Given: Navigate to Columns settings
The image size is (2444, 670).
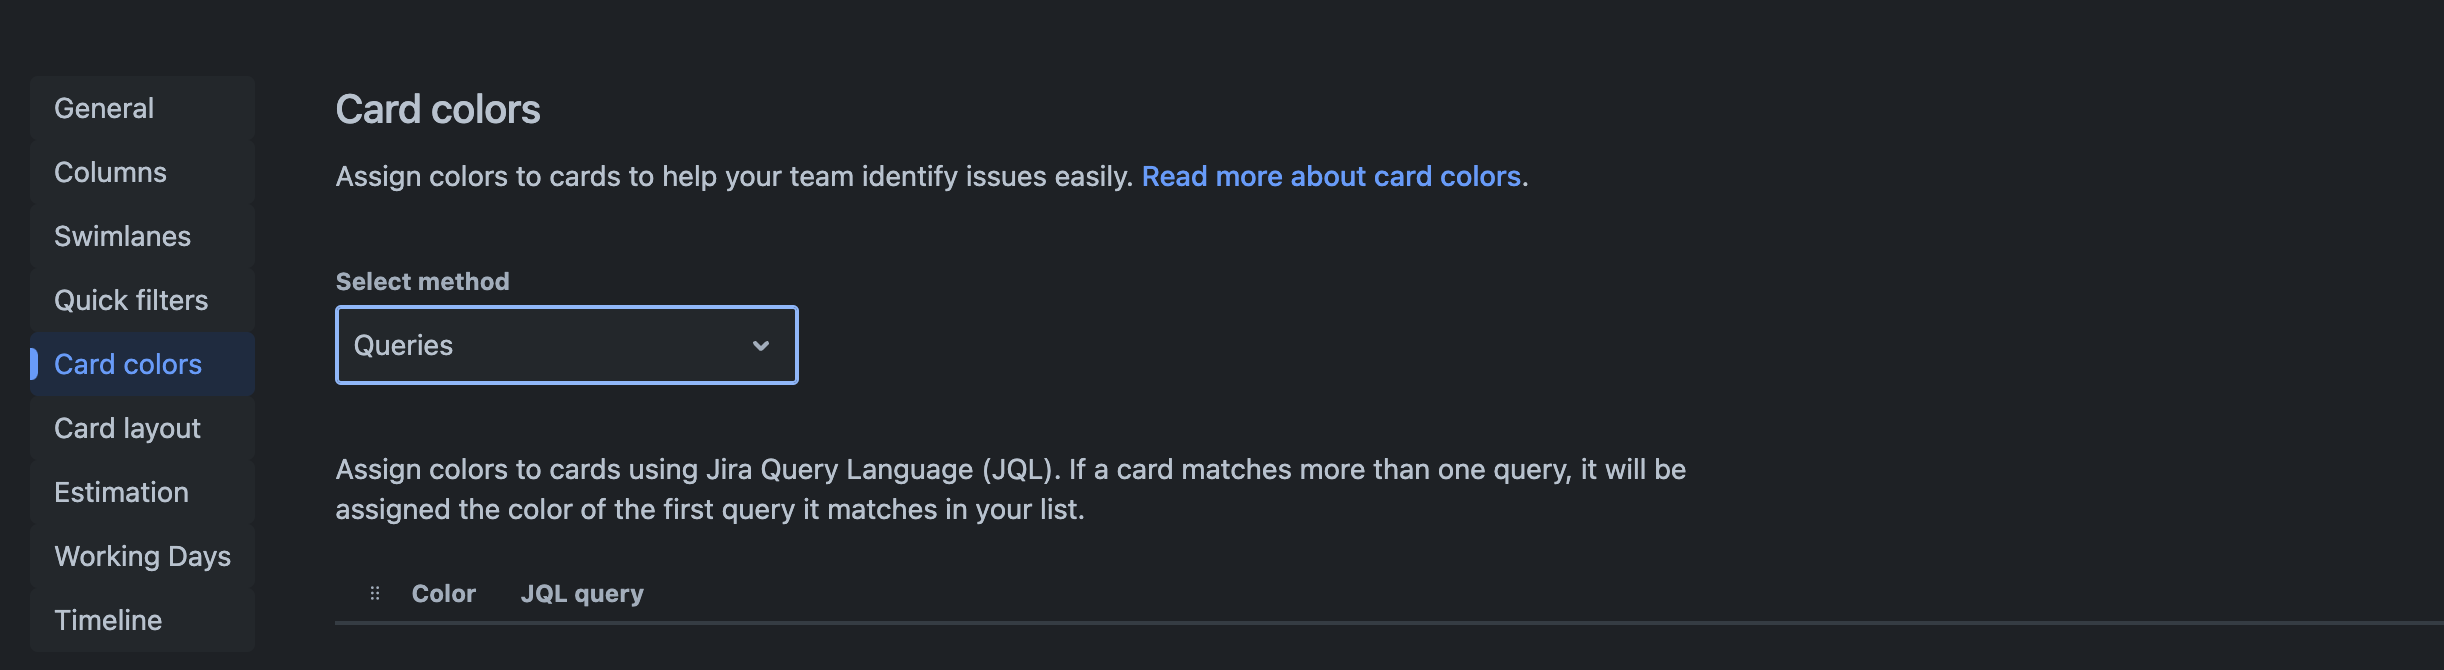Looking at the screenshot, I should 110,172.
